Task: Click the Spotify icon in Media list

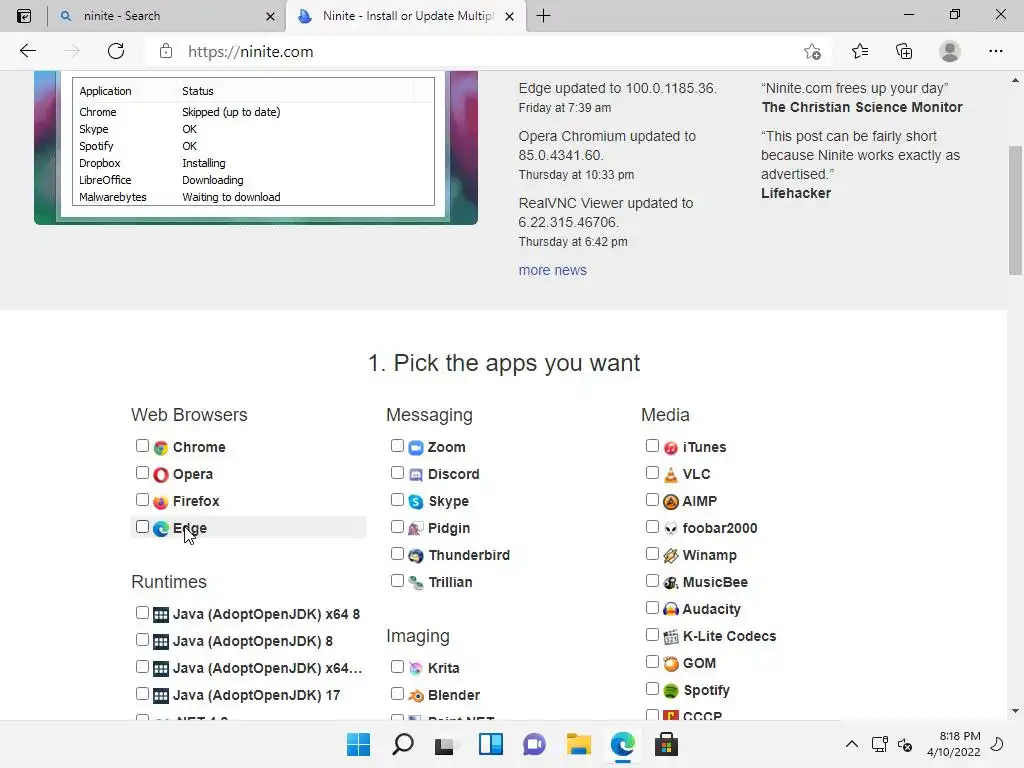Action: coord(671,690)
